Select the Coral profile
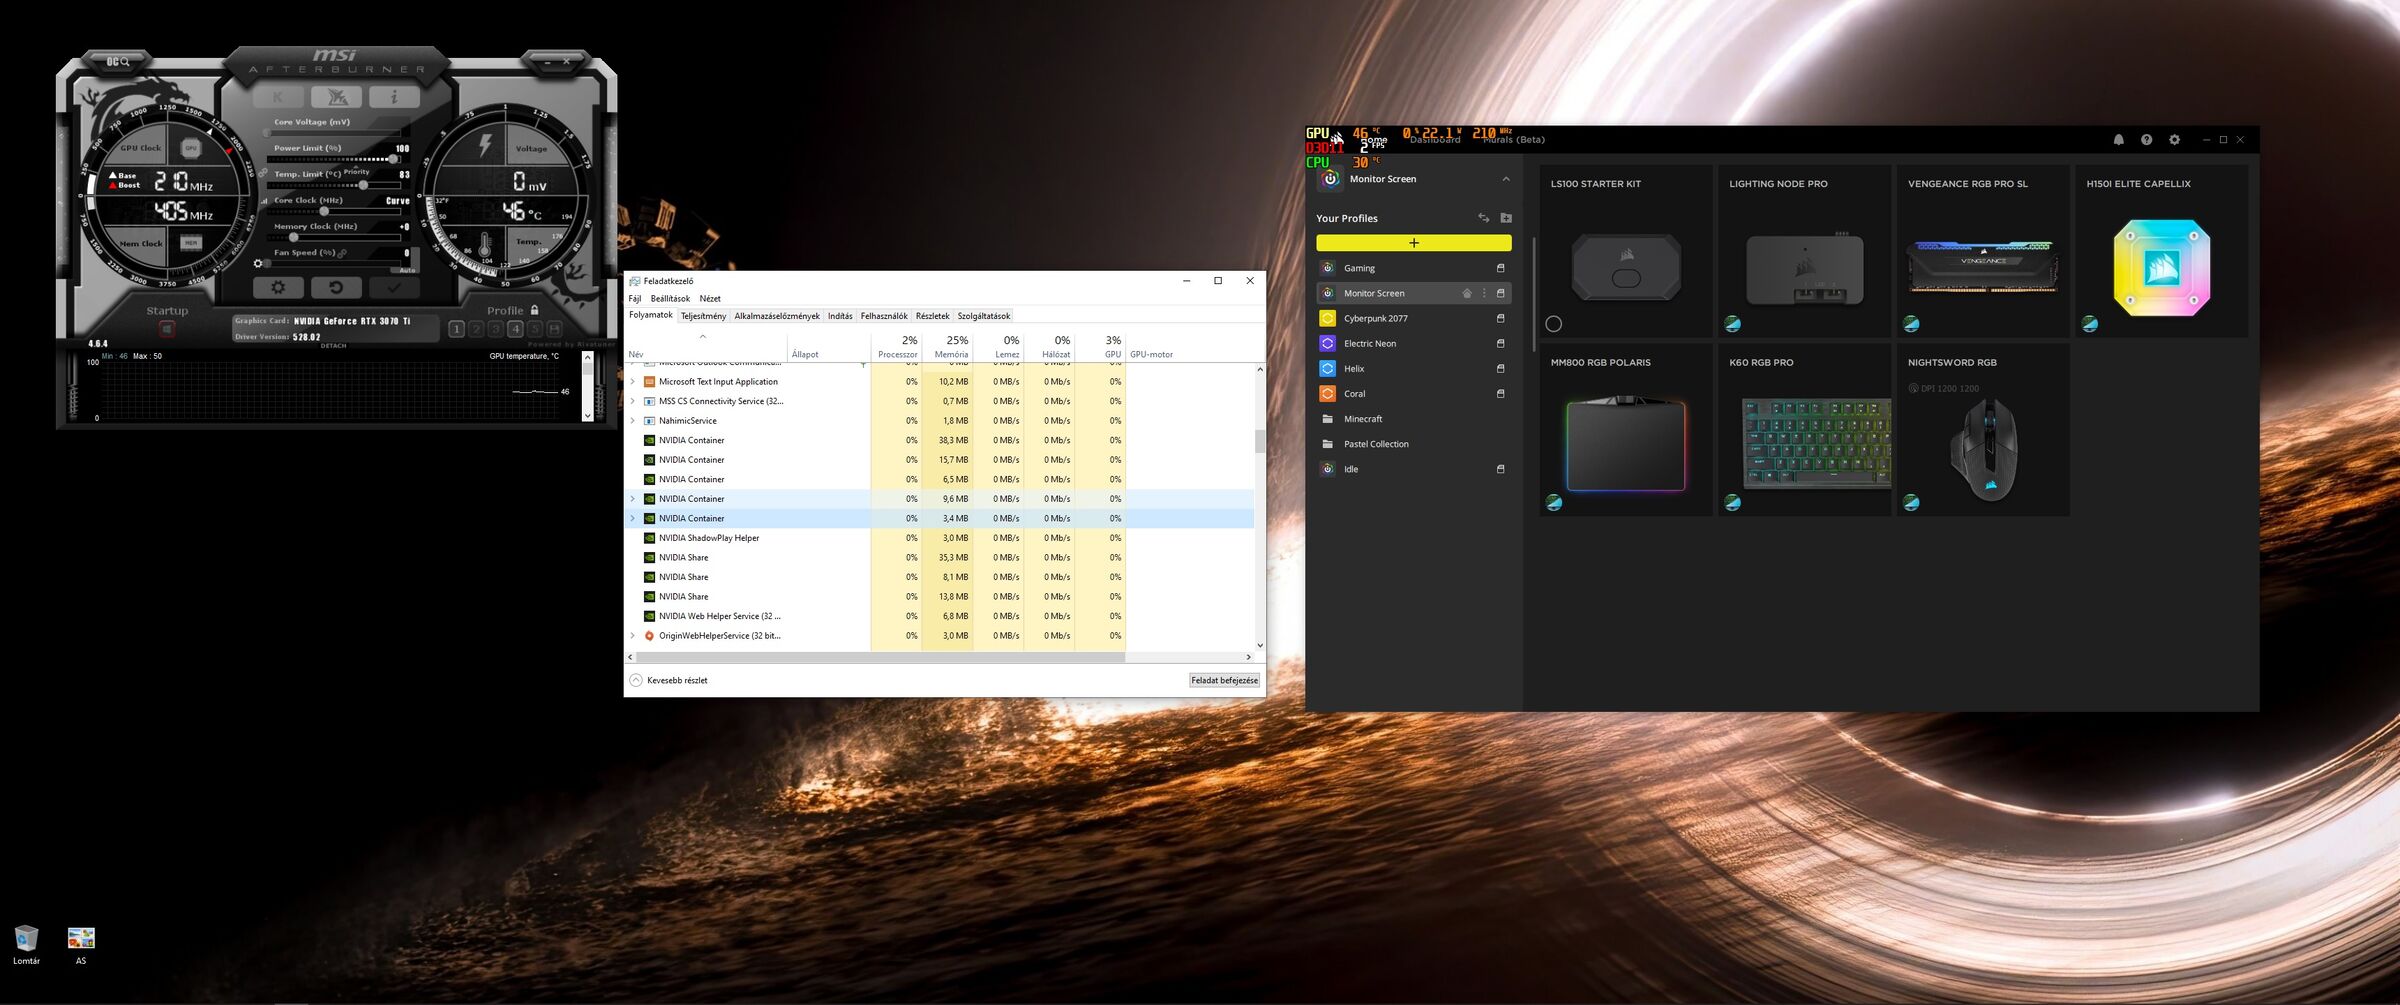 pos(1414,393)
